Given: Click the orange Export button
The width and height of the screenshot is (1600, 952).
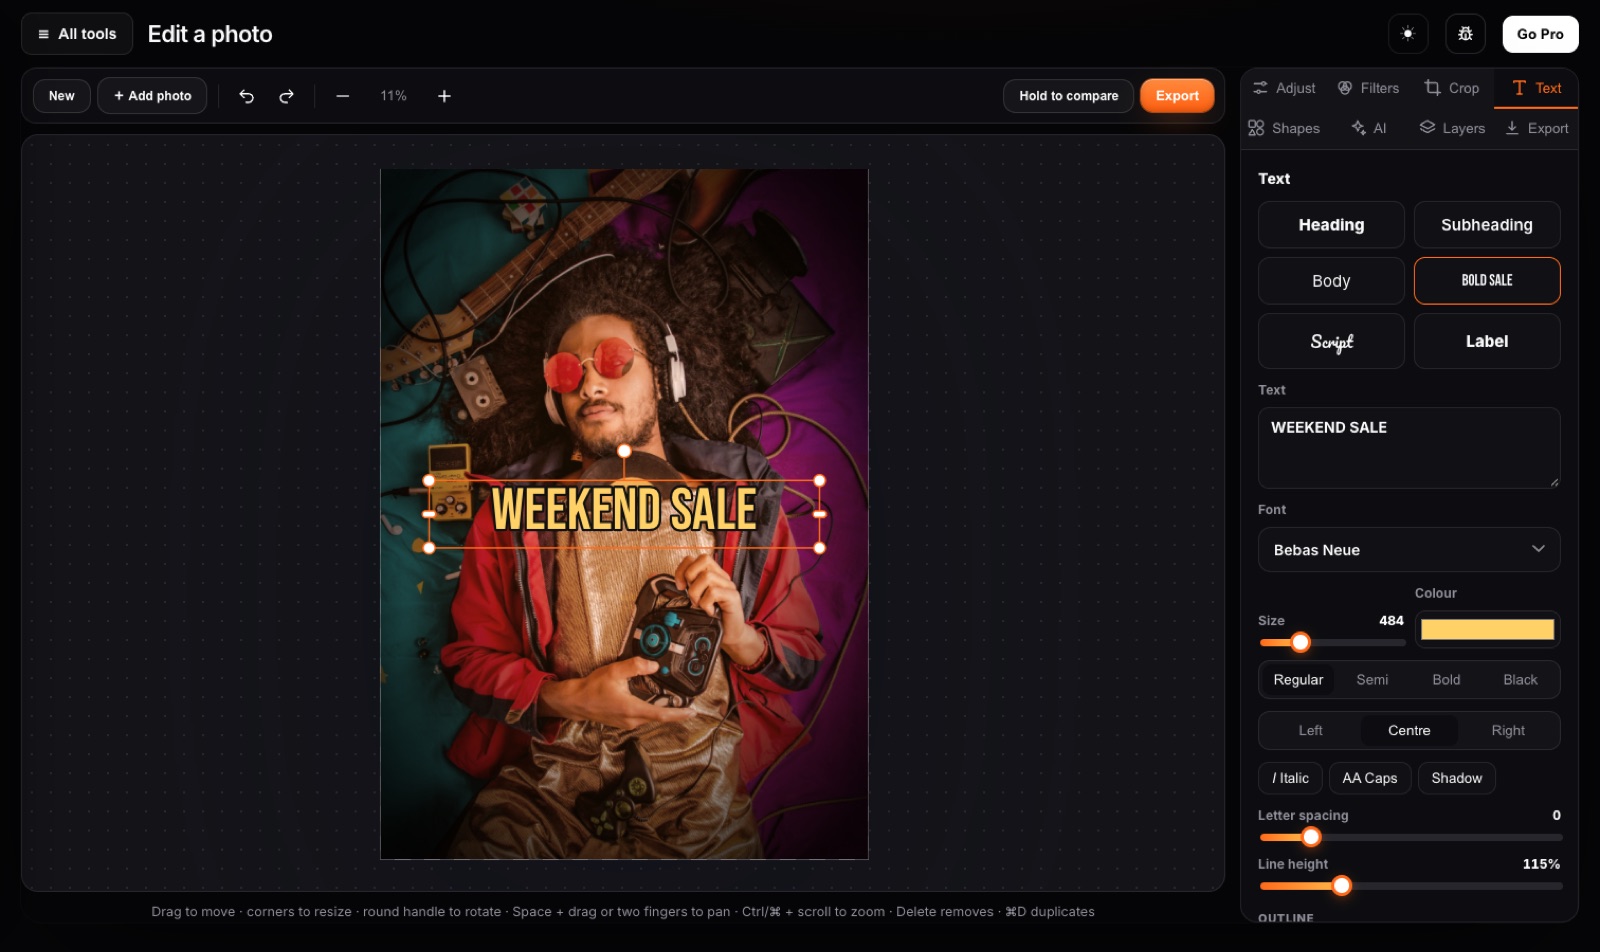Looking at the screenshot, I should 1177,96.
